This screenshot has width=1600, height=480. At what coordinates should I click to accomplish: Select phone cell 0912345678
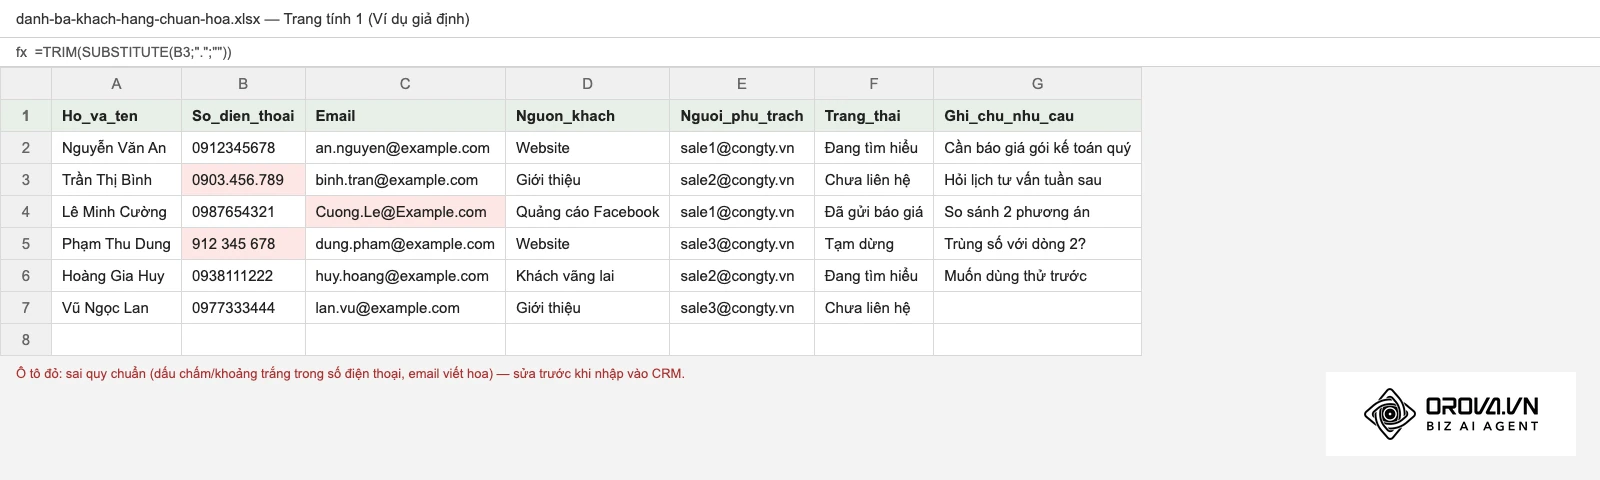(x=243, y=148)
